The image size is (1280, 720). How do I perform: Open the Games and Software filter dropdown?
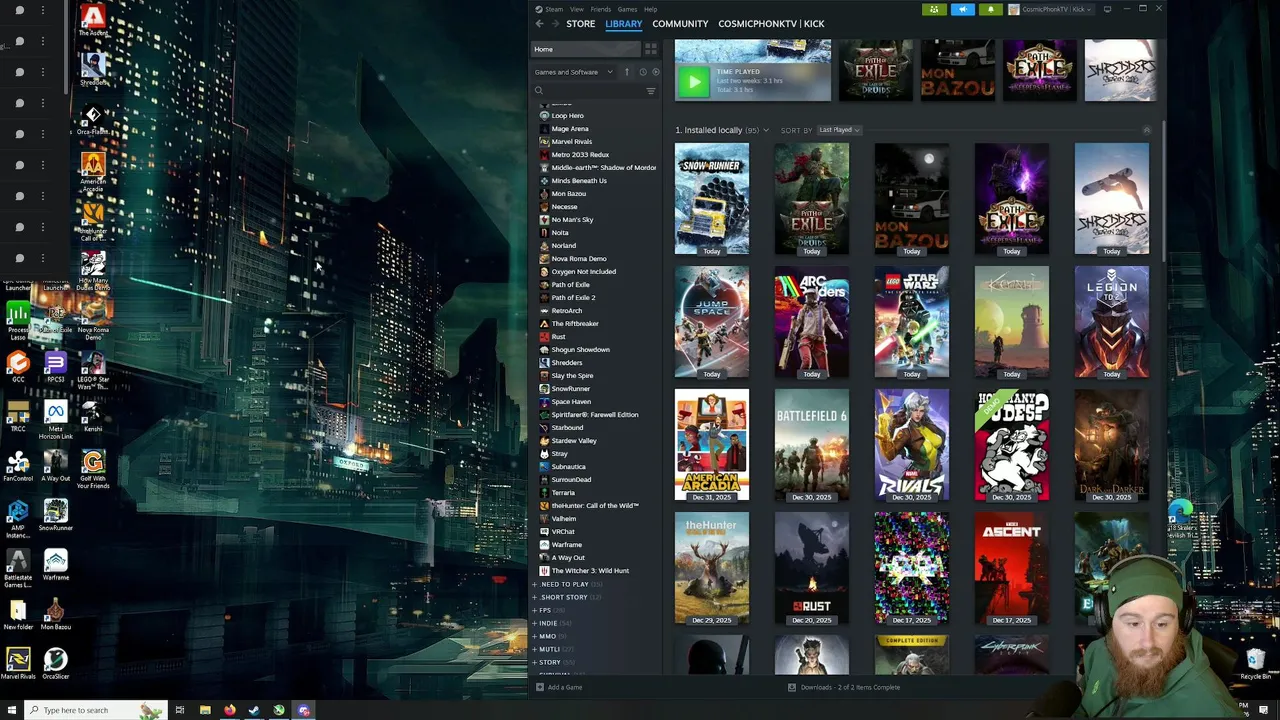tap(574, 72)
